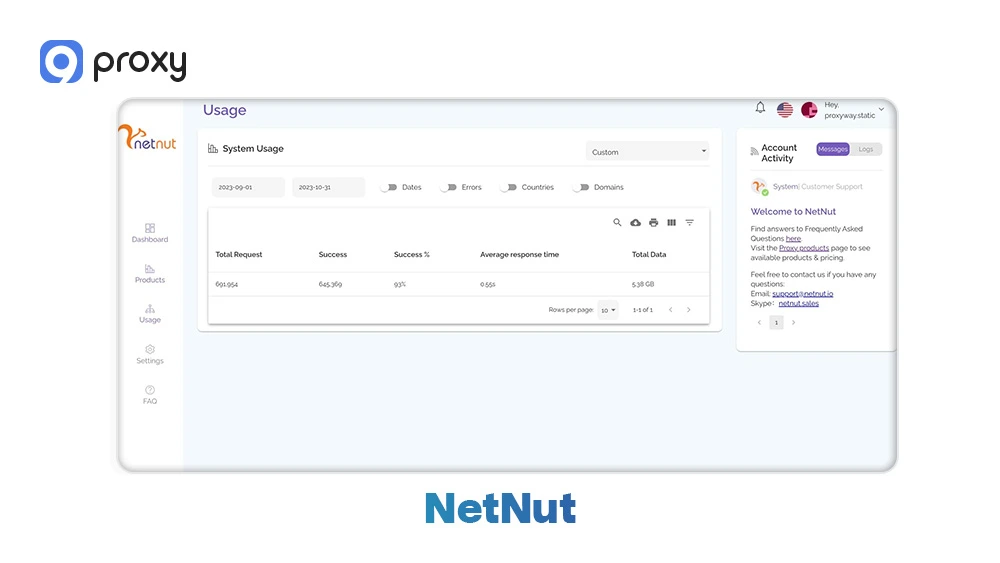Toggle the Errors switch
This screenshot has height=563, width=1000.
click(448, 187)
